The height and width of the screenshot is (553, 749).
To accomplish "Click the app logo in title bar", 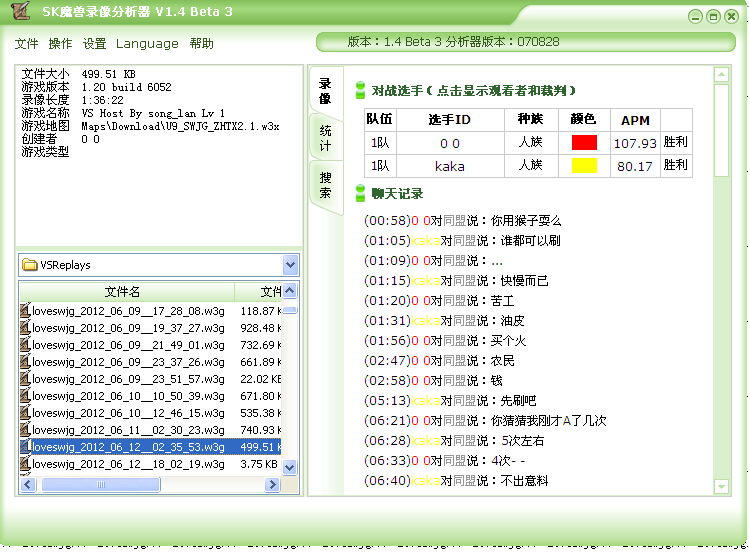I will coord(20,11).
